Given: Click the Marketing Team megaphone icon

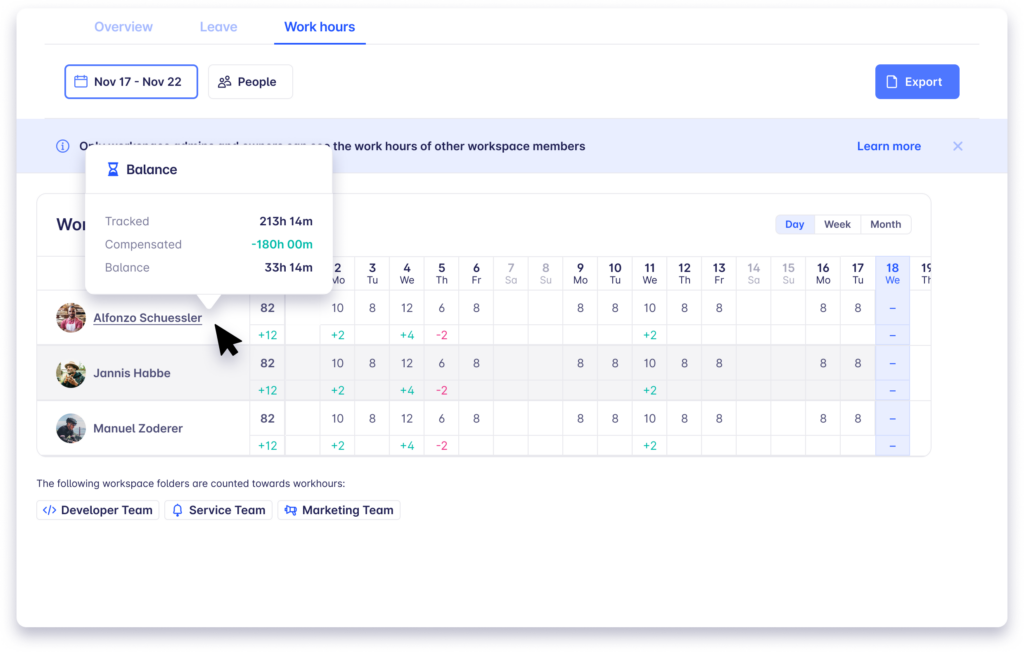Looking at the screenshot, I should [290, 510].
